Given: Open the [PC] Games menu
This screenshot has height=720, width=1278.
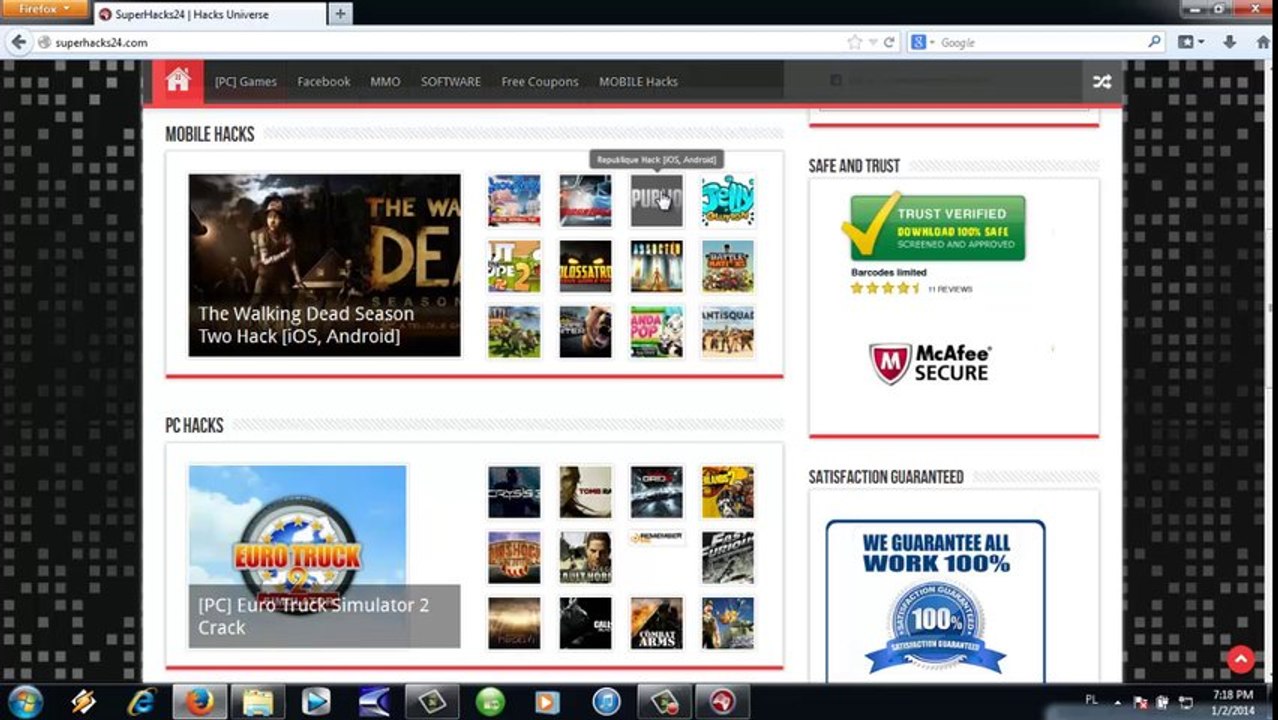Looking at the screenshot, I should pos(246,82).
